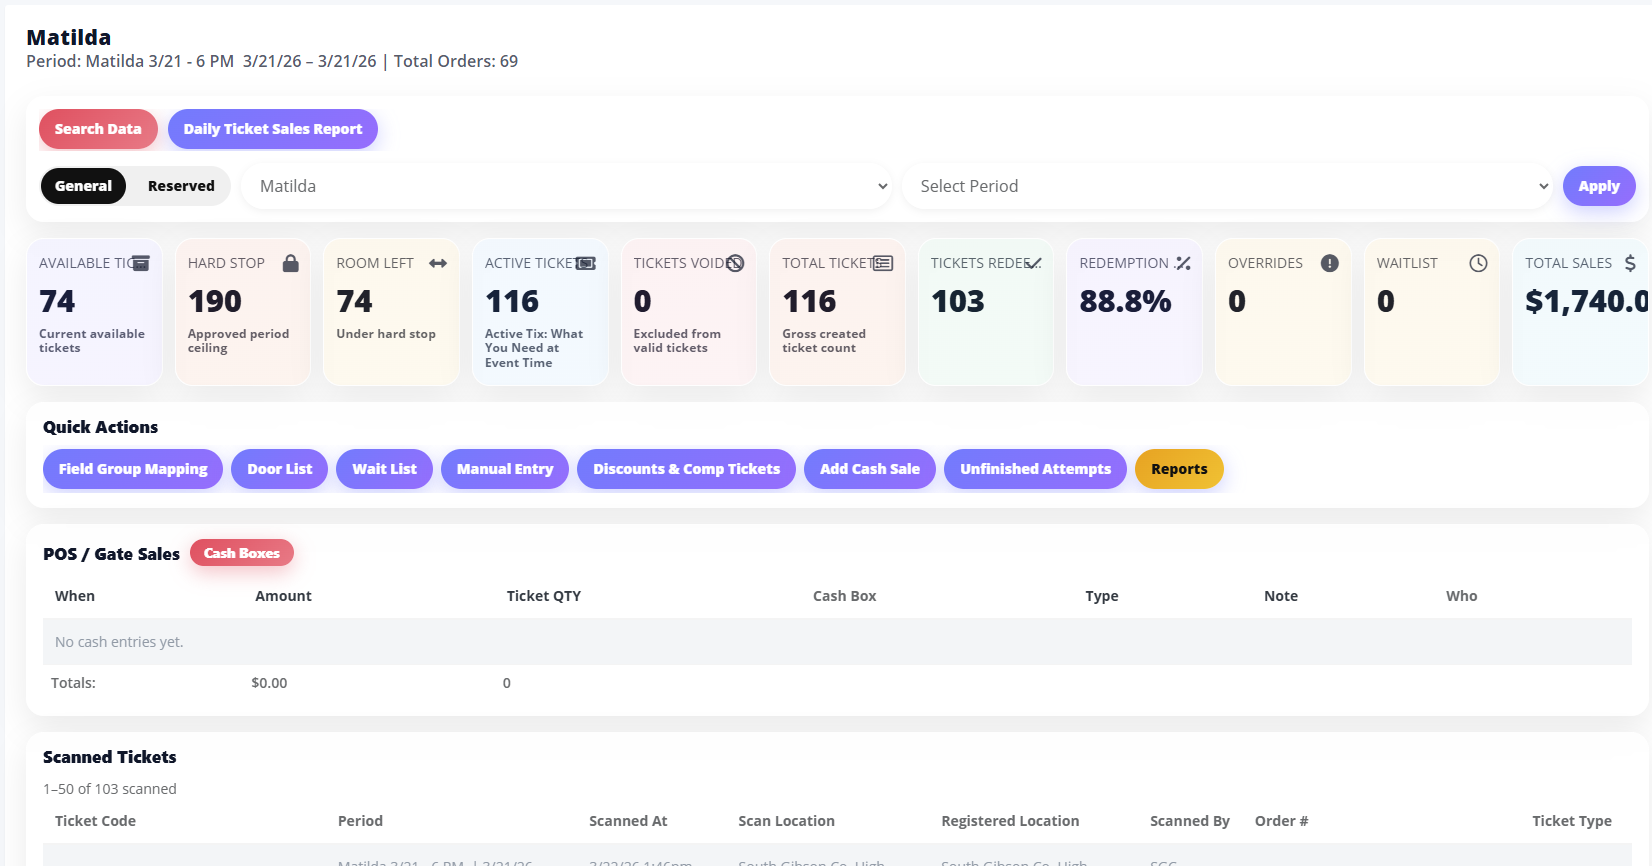Image resolution: width=1652 pixels, height=866 pixels.
Task: Click the 'No cash entries yet.' row
Action: tap(837, 642)
